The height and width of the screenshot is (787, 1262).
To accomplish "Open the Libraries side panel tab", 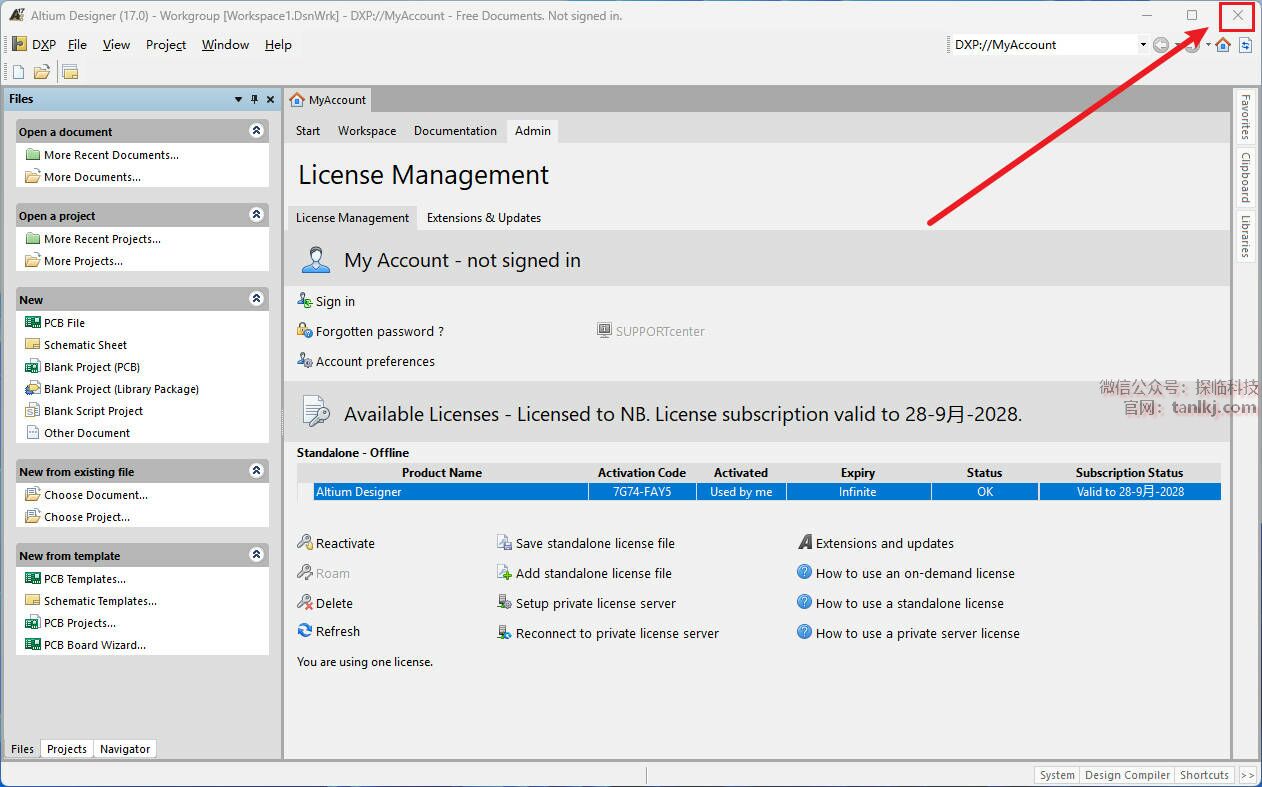I will click(1245, 235).
